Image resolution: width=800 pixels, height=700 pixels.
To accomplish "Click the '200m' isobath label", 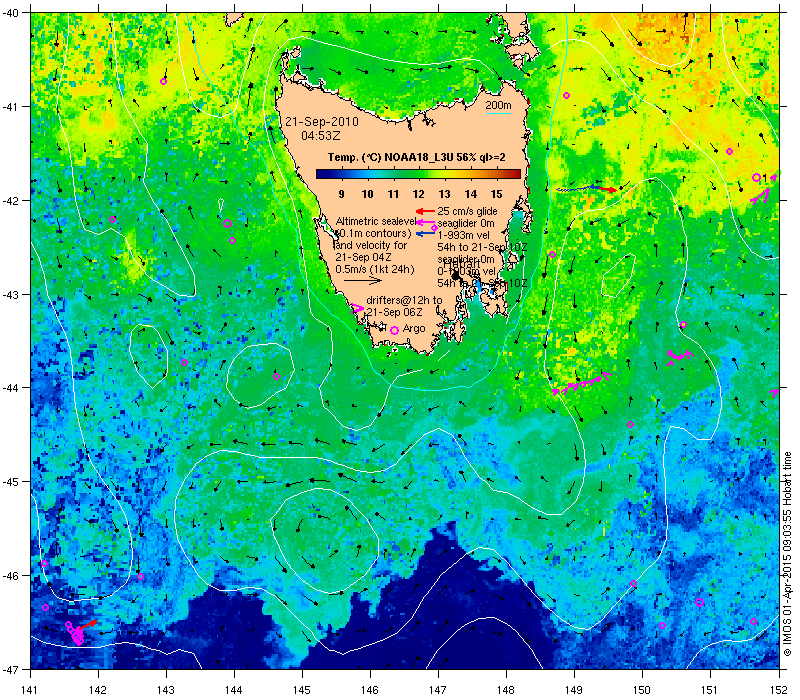I will point(498,105).
